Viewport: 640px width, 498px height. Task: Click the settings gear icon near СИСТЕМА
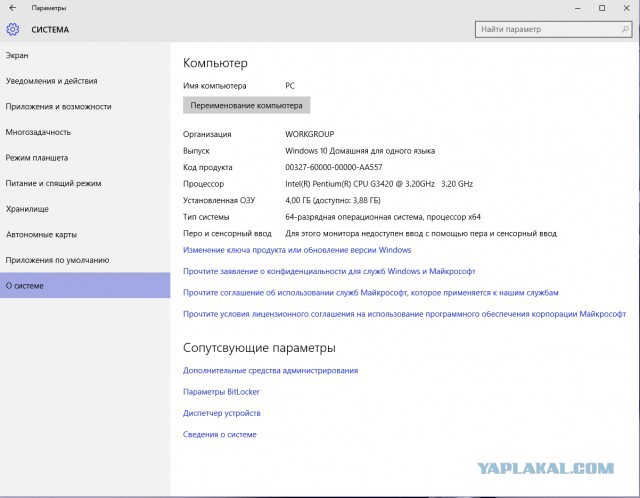tap(13, 29)
